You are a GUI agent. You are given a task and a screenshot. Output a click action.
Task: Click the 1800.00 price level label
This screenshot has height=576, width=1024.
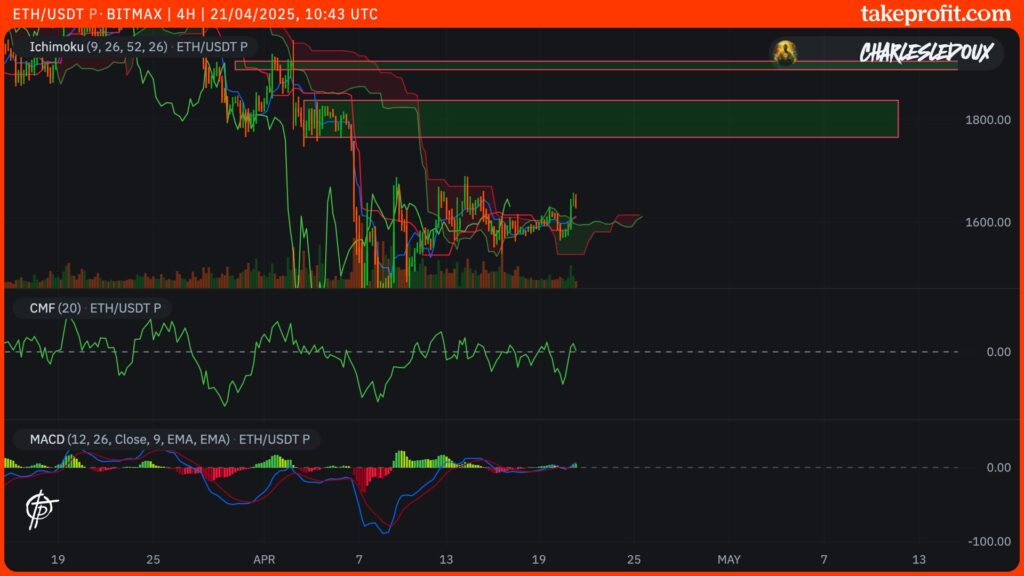[989, 117]
